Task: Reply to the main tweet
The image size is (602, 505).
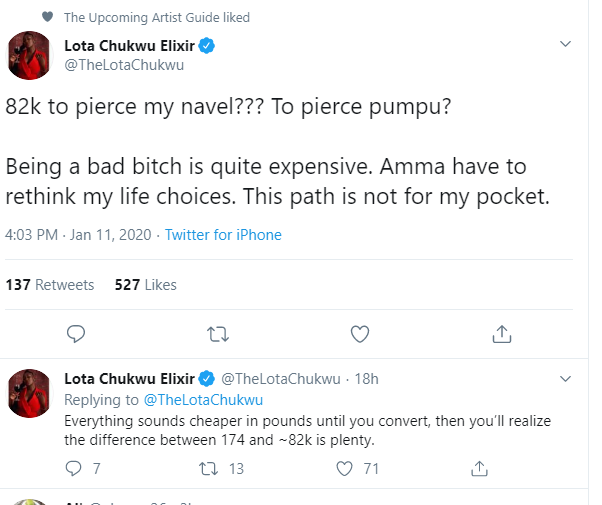Action: (75, 333)
